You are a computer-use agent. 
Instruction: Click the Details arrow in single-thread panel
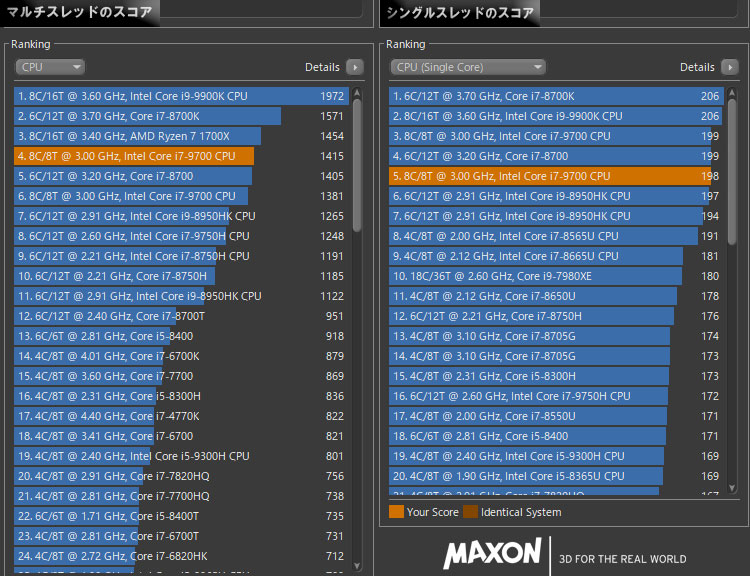point(730,67)
